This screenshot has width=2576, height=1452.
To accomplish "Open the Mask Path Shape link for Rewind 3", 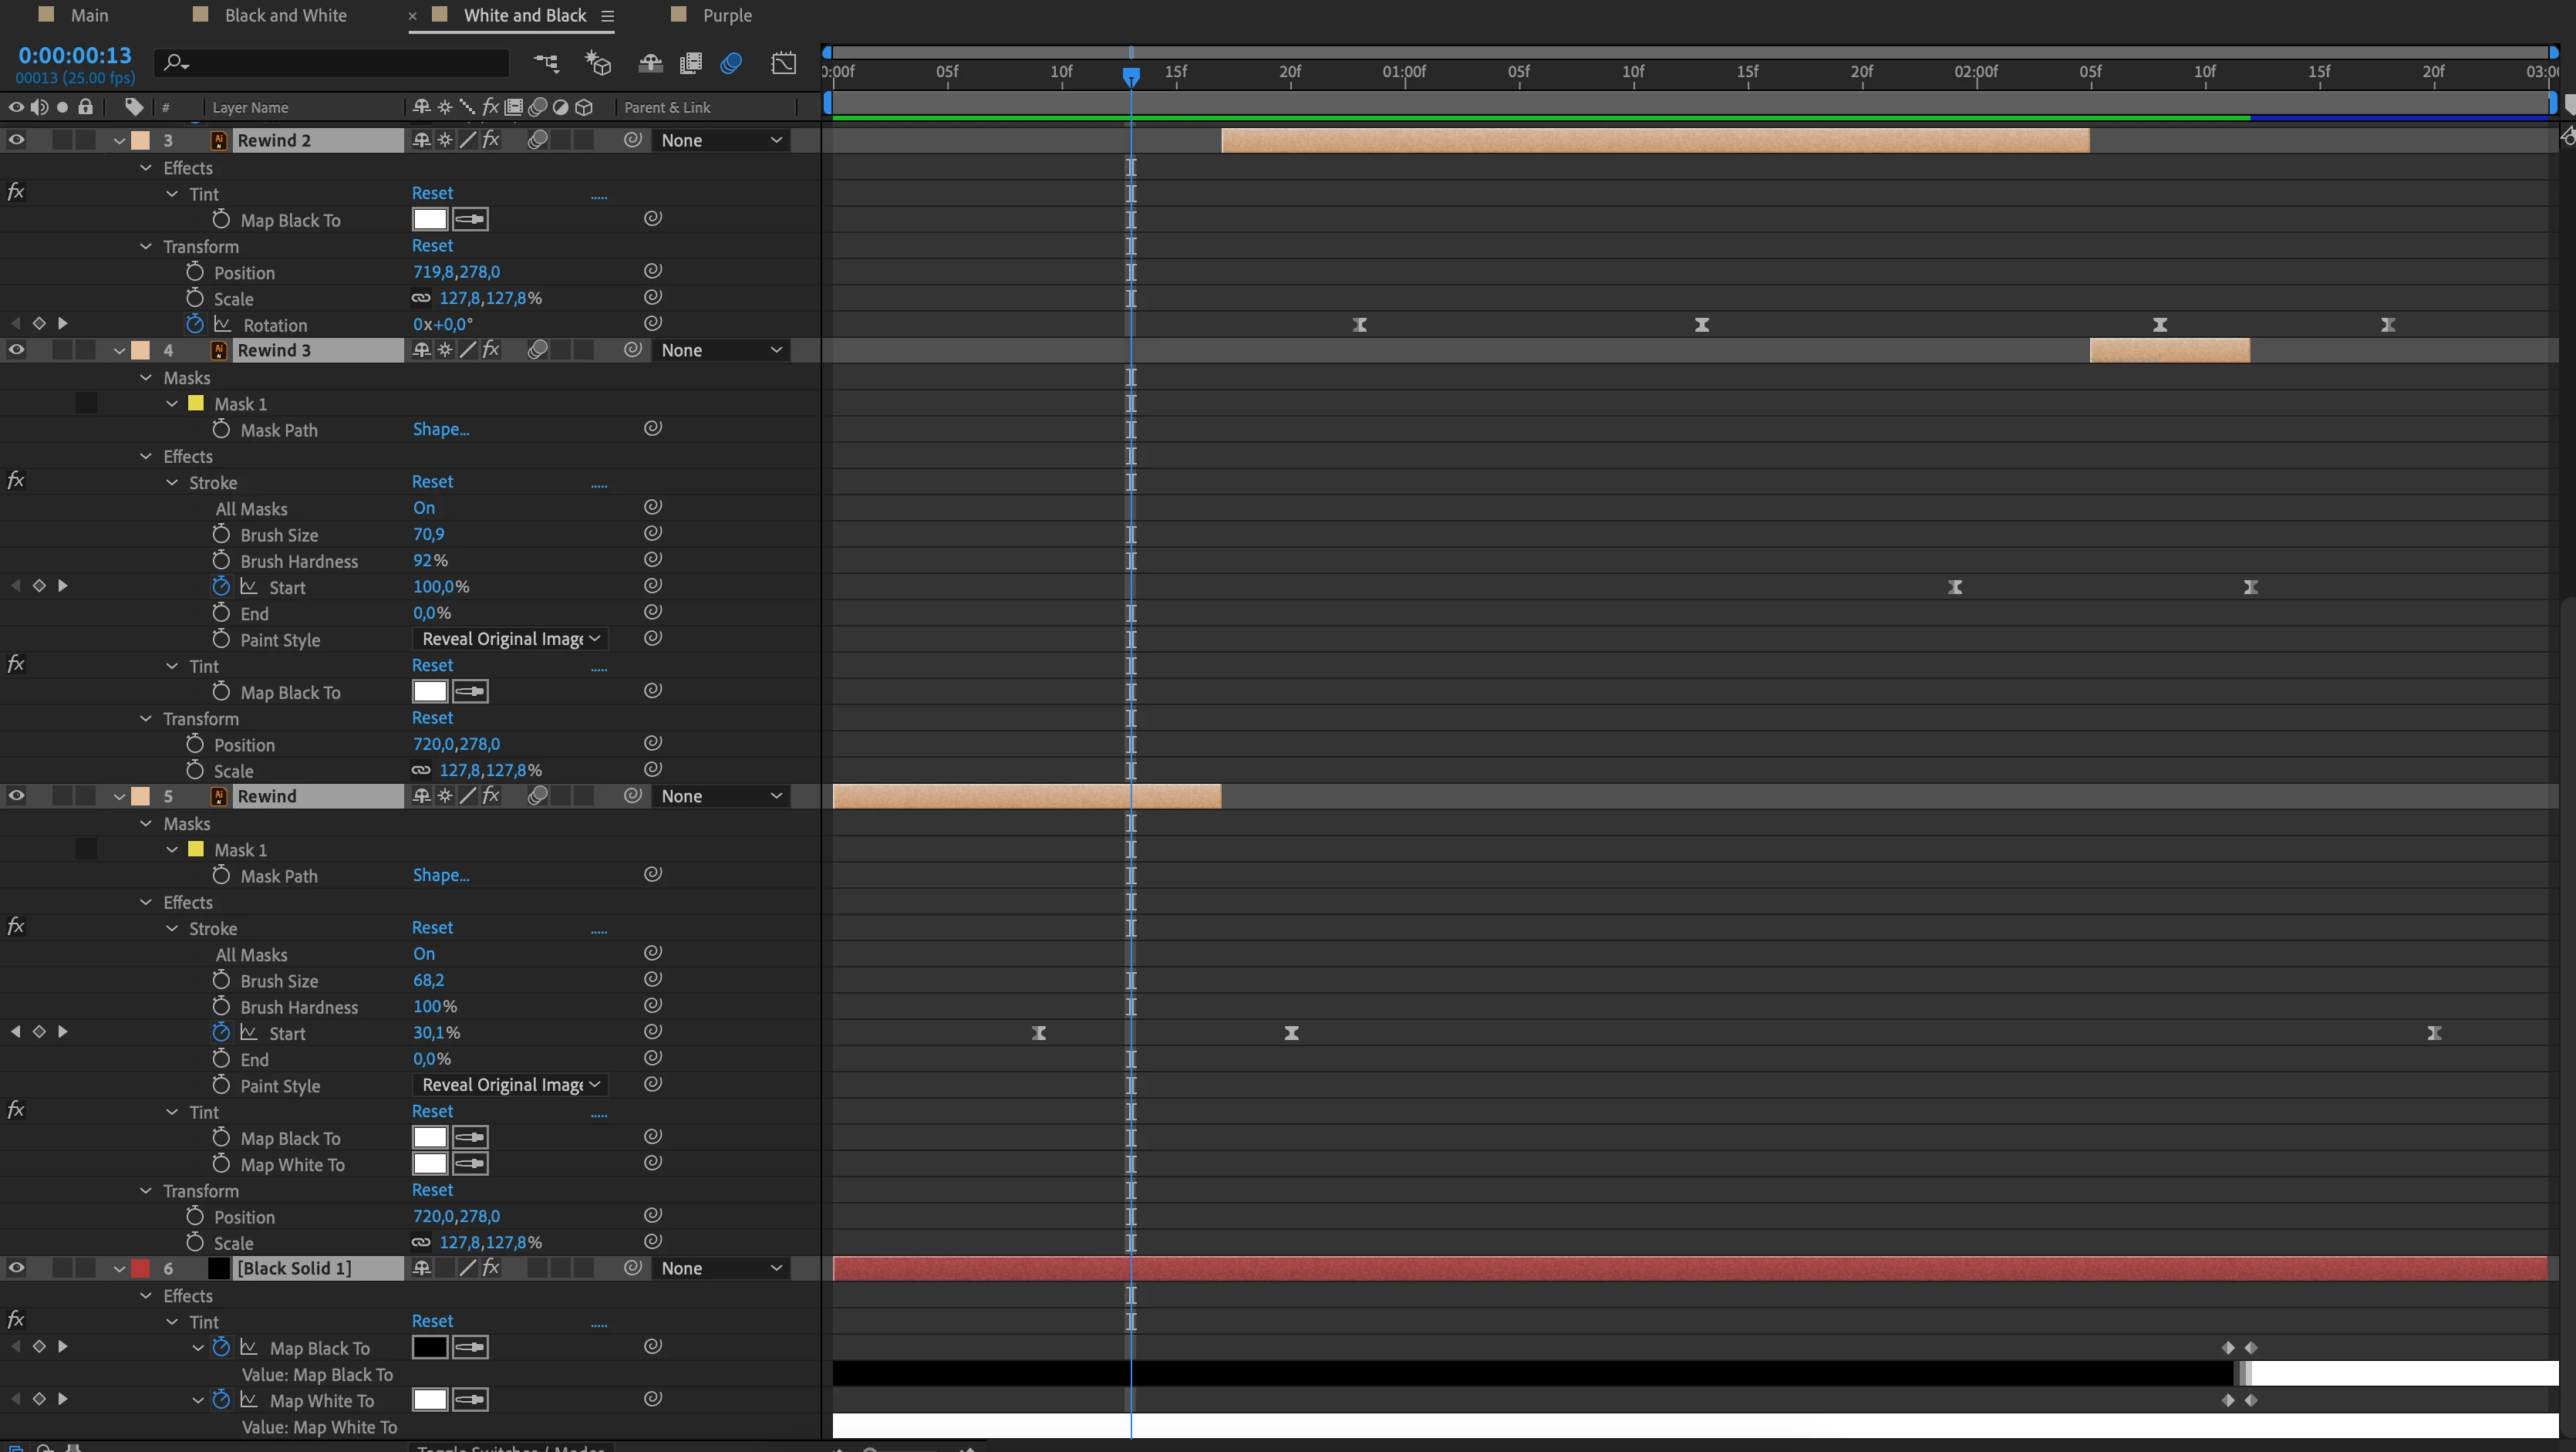I will coord(440,429).
